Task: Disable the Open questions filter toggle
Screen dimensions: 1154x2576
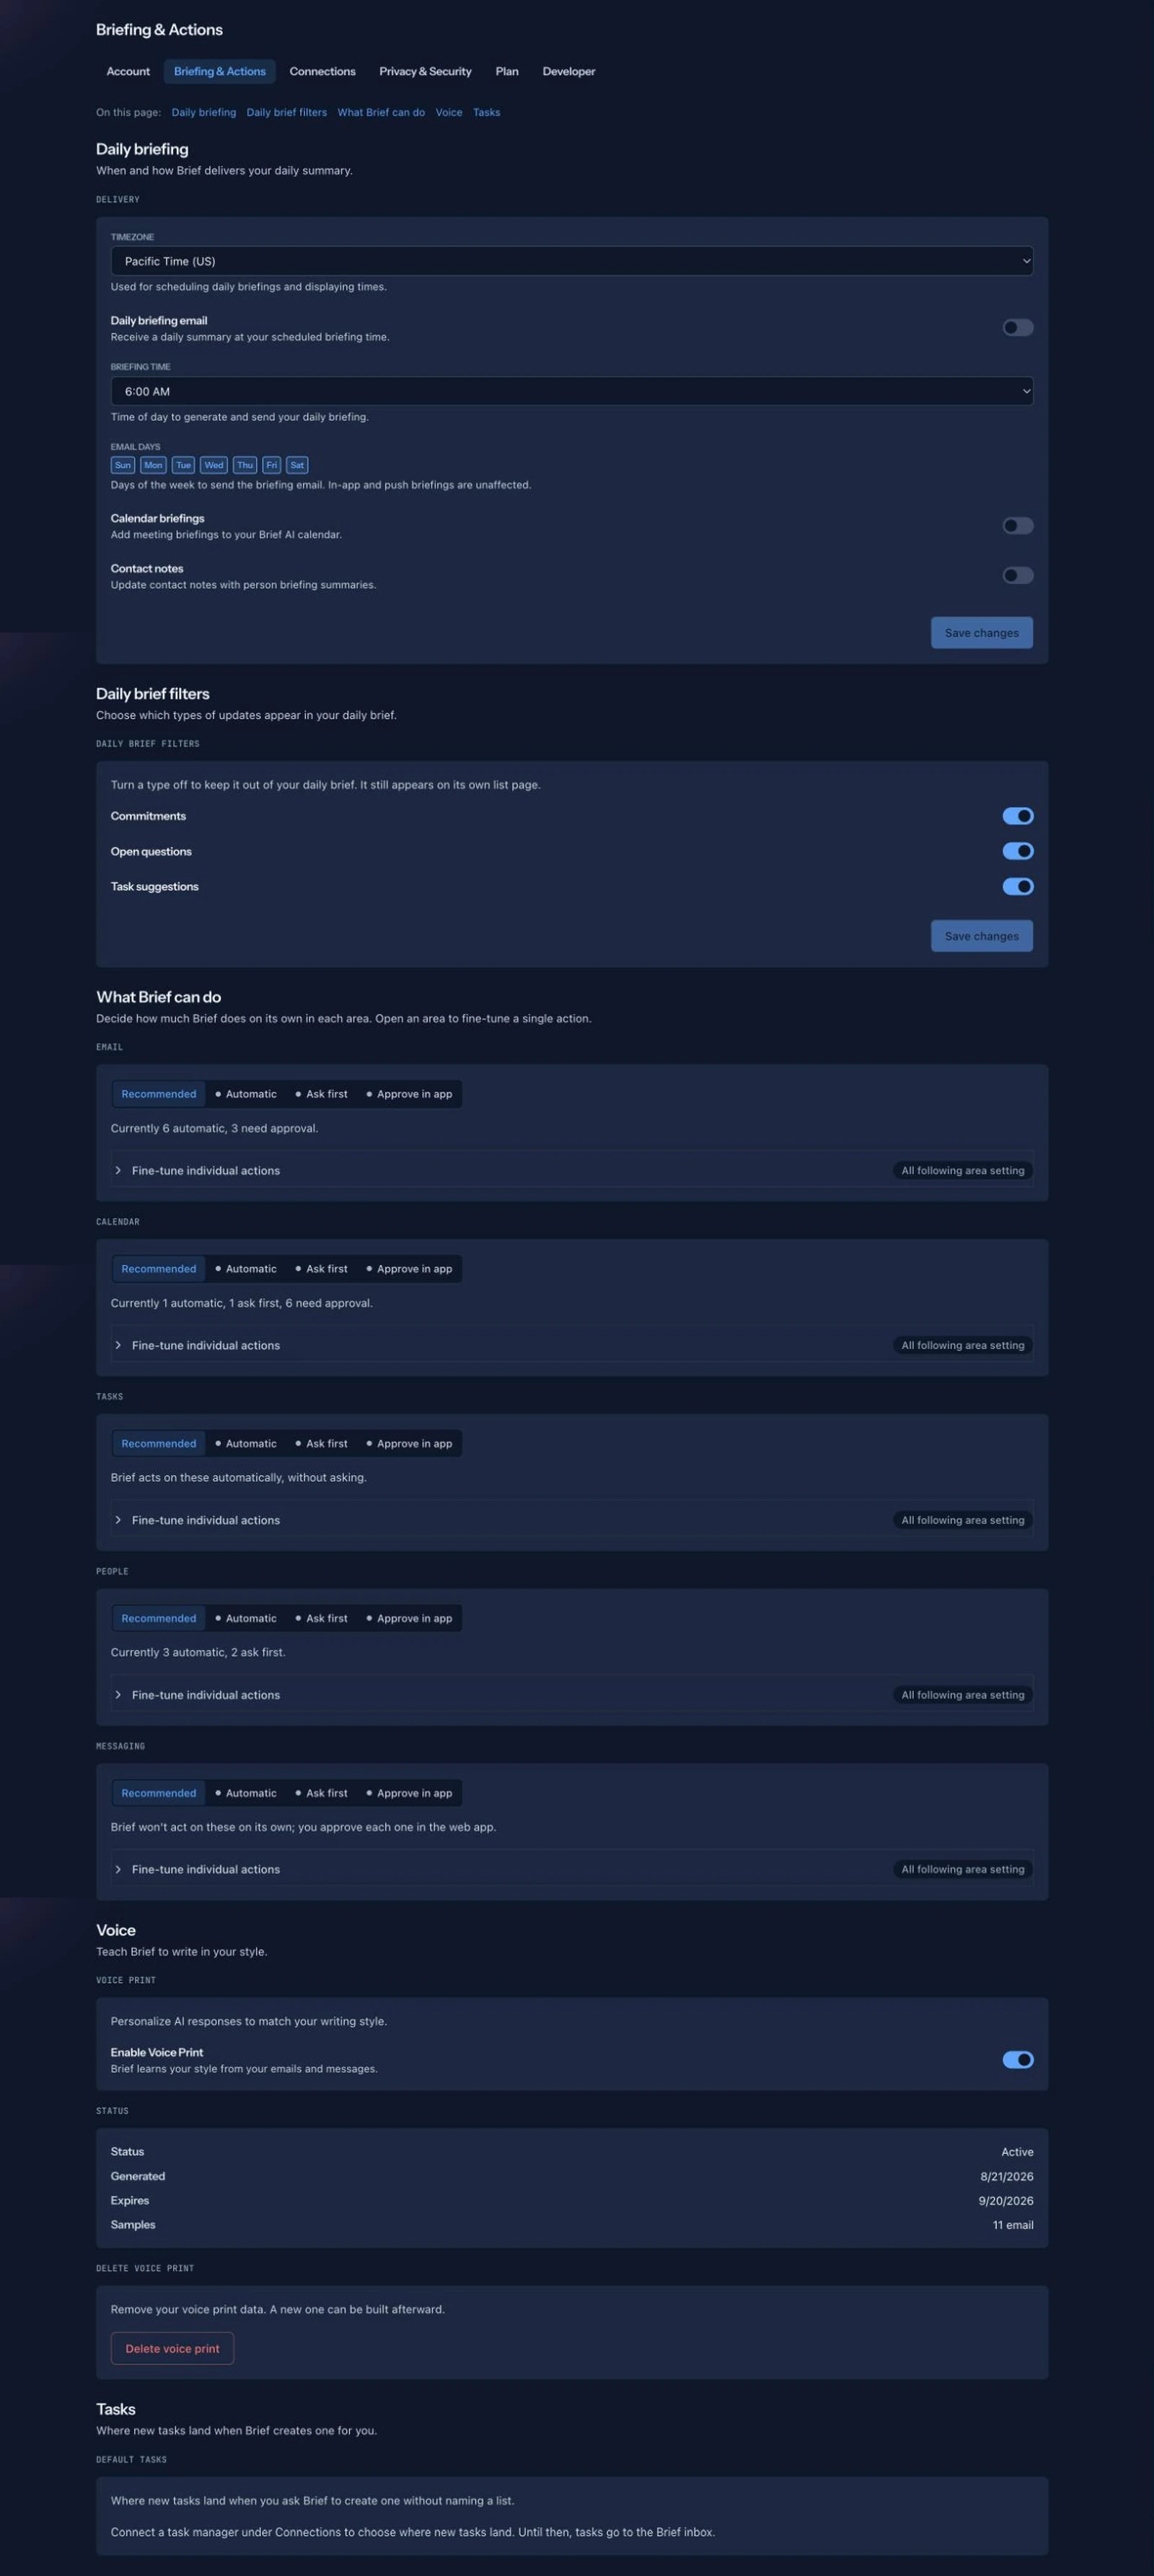Action: pos(1018,852)
